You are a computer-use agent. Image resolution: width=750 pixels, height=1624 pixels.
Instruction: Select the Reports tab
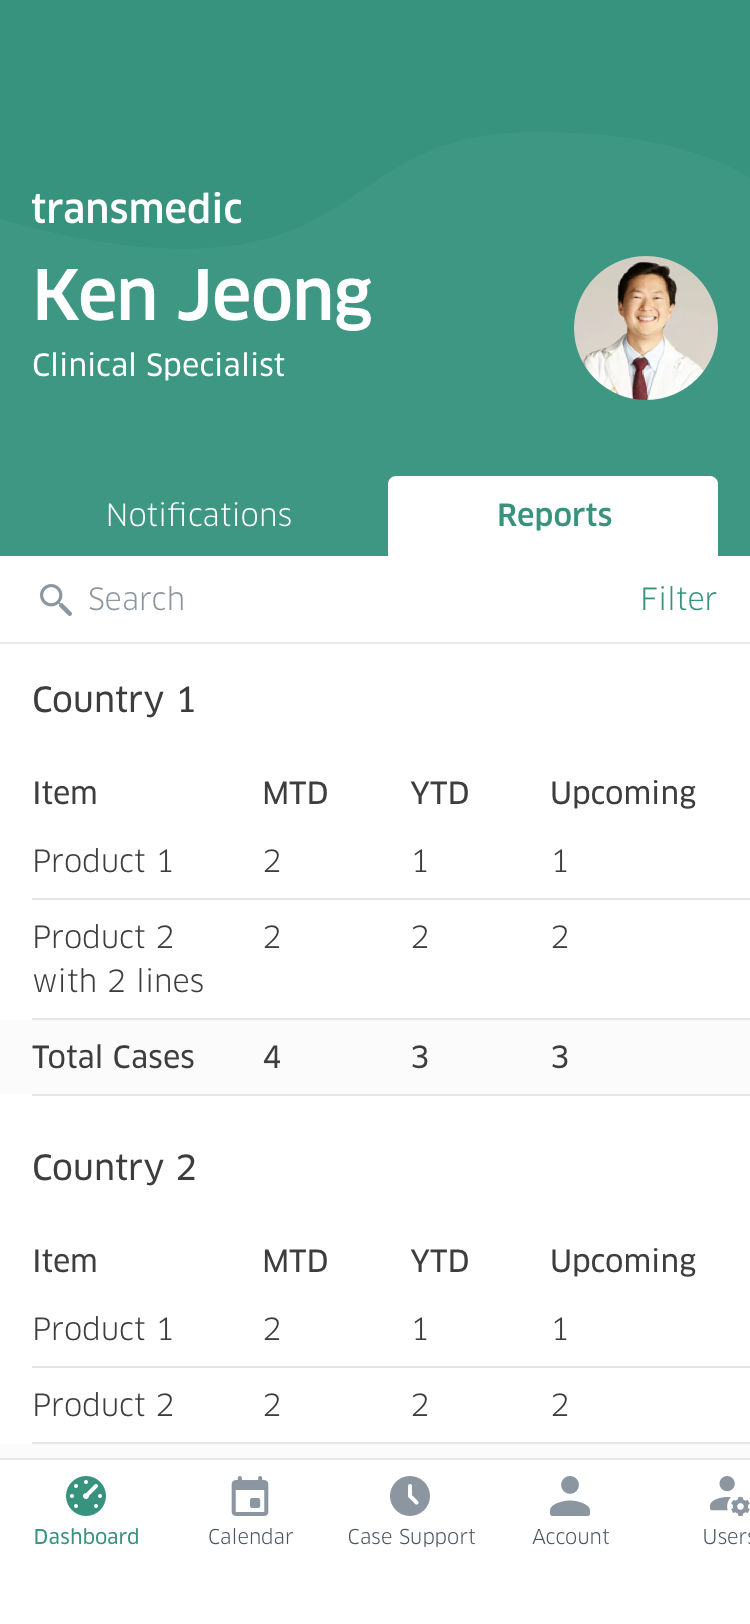point(554,515)
